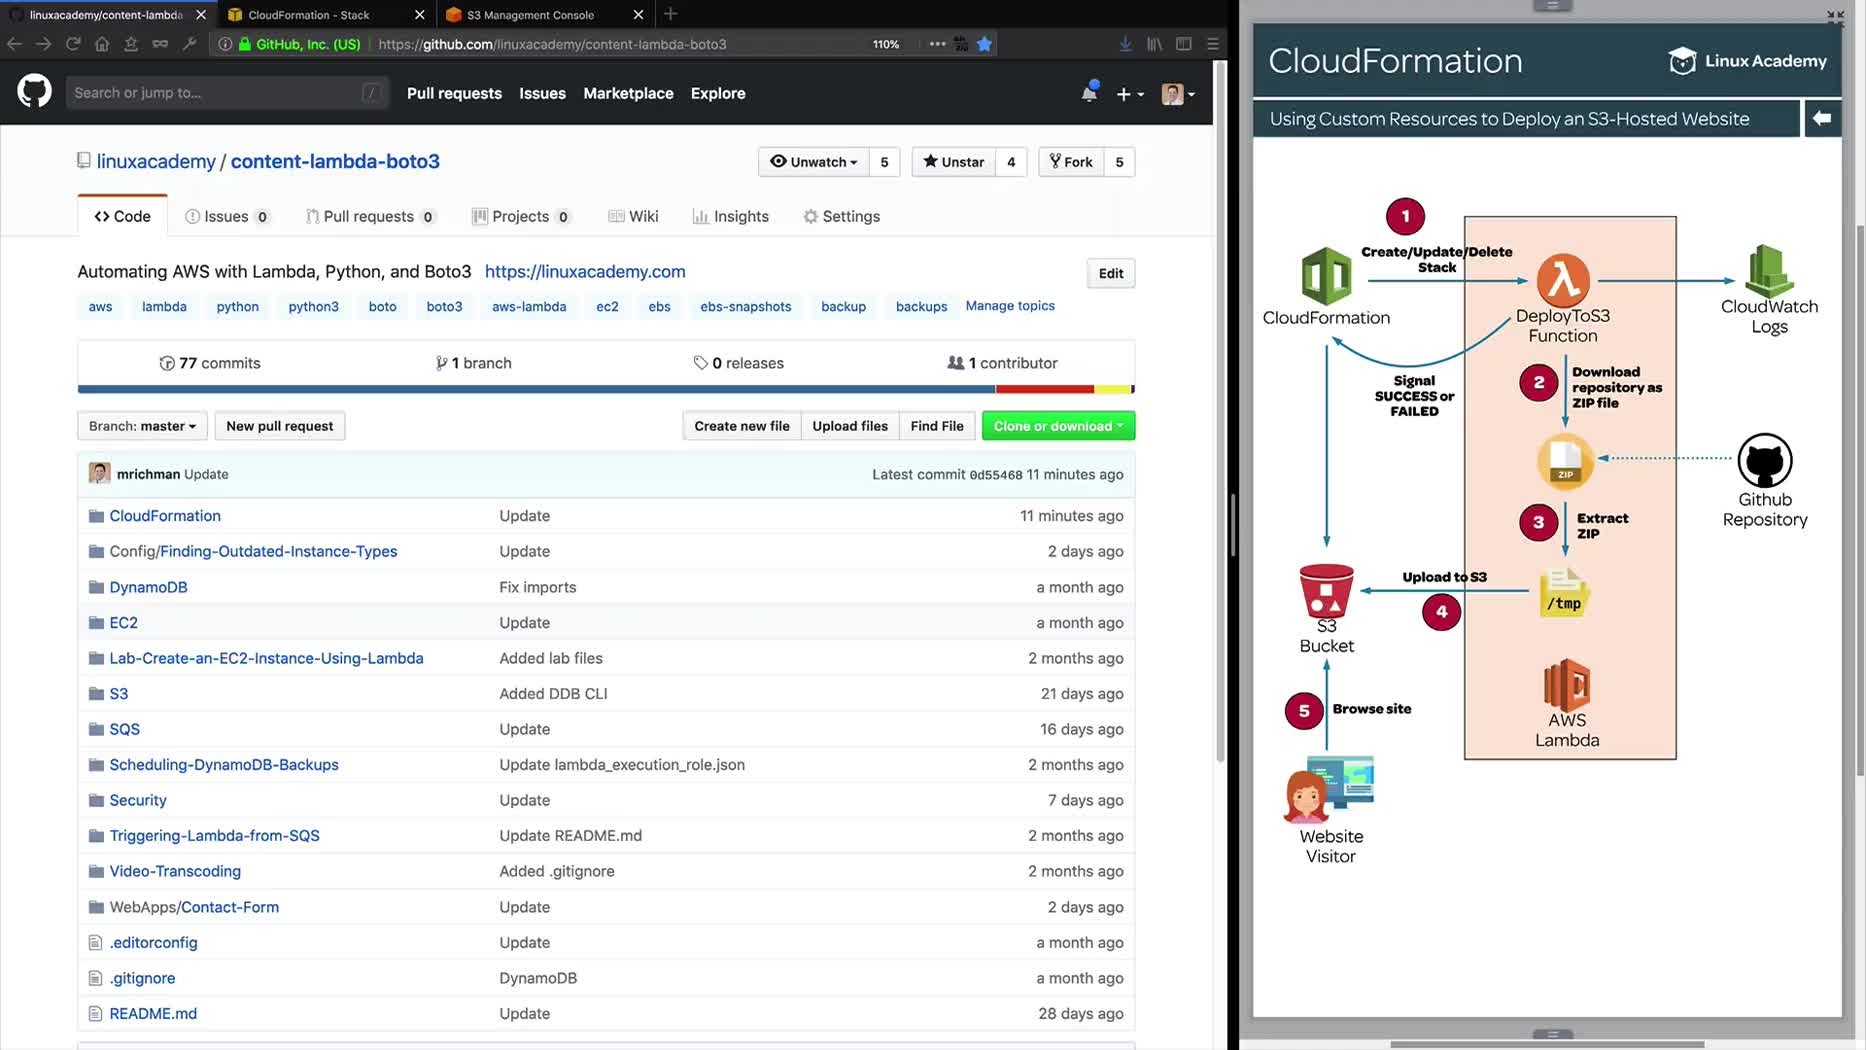Click the Linux Academy logo on slide
The width and height of the screenshot is (1866, 1050).
(x=1748, y=61)
